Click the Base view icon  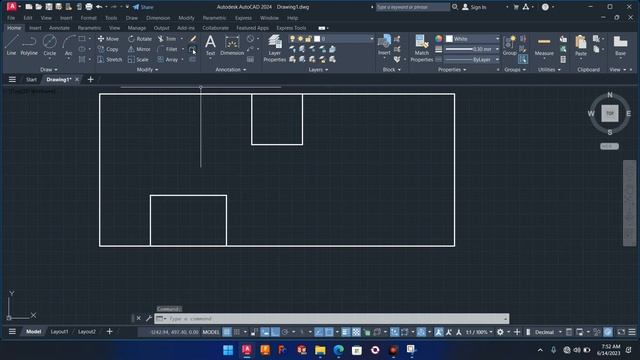coord(620,45)
